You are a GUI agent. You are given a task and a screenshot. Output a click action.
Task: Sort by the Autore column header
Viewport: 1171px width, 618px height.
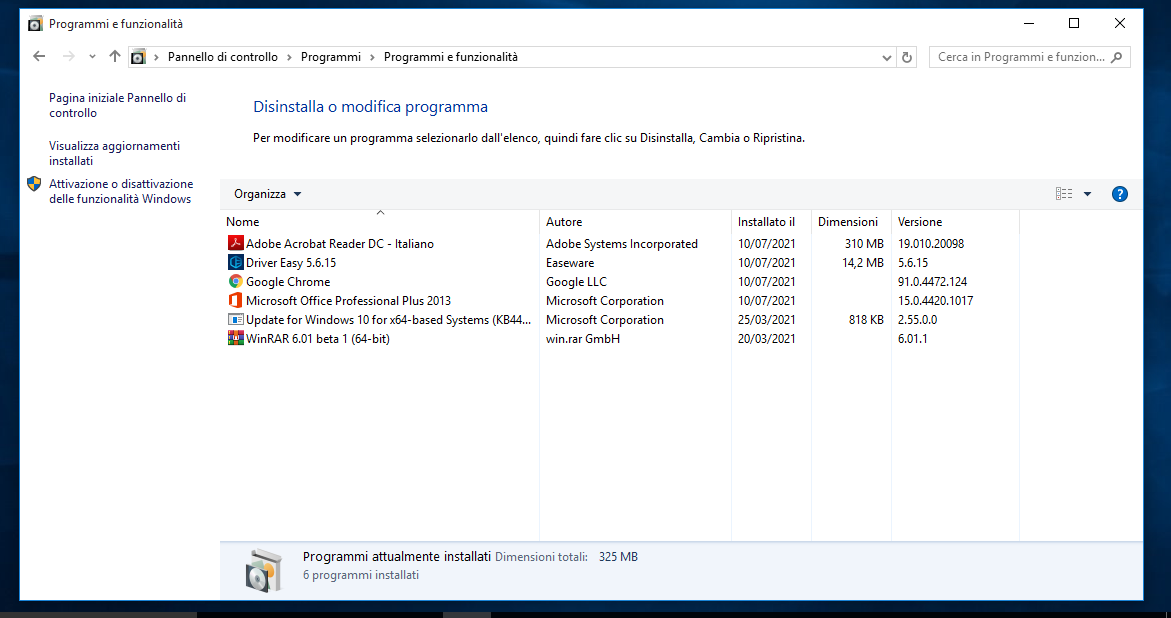(636, 222)
